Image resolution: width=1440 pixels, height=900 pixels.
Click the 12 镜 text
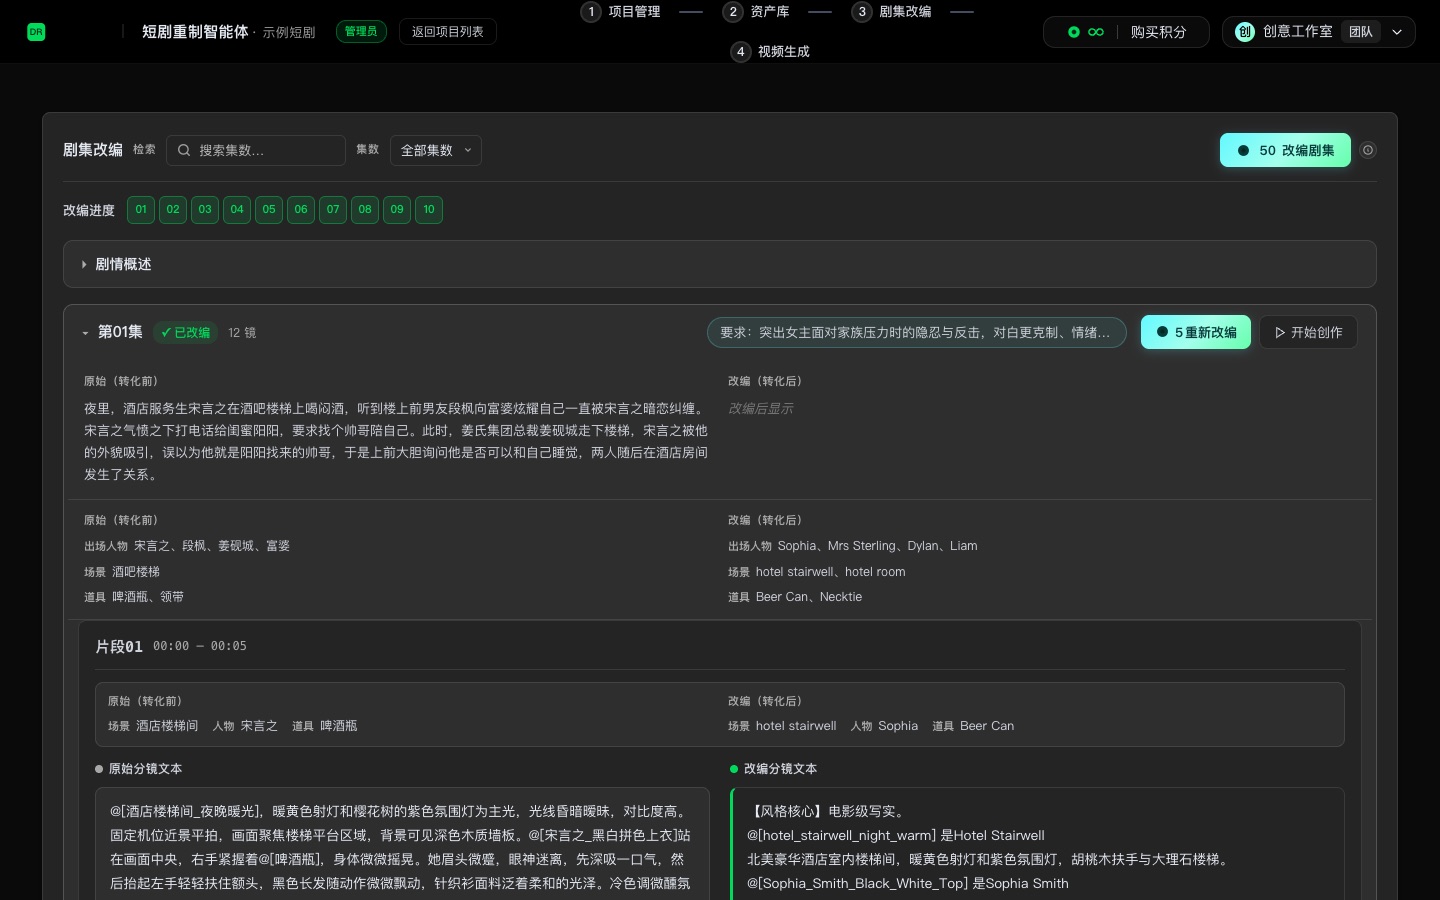(x=242, y=333)
